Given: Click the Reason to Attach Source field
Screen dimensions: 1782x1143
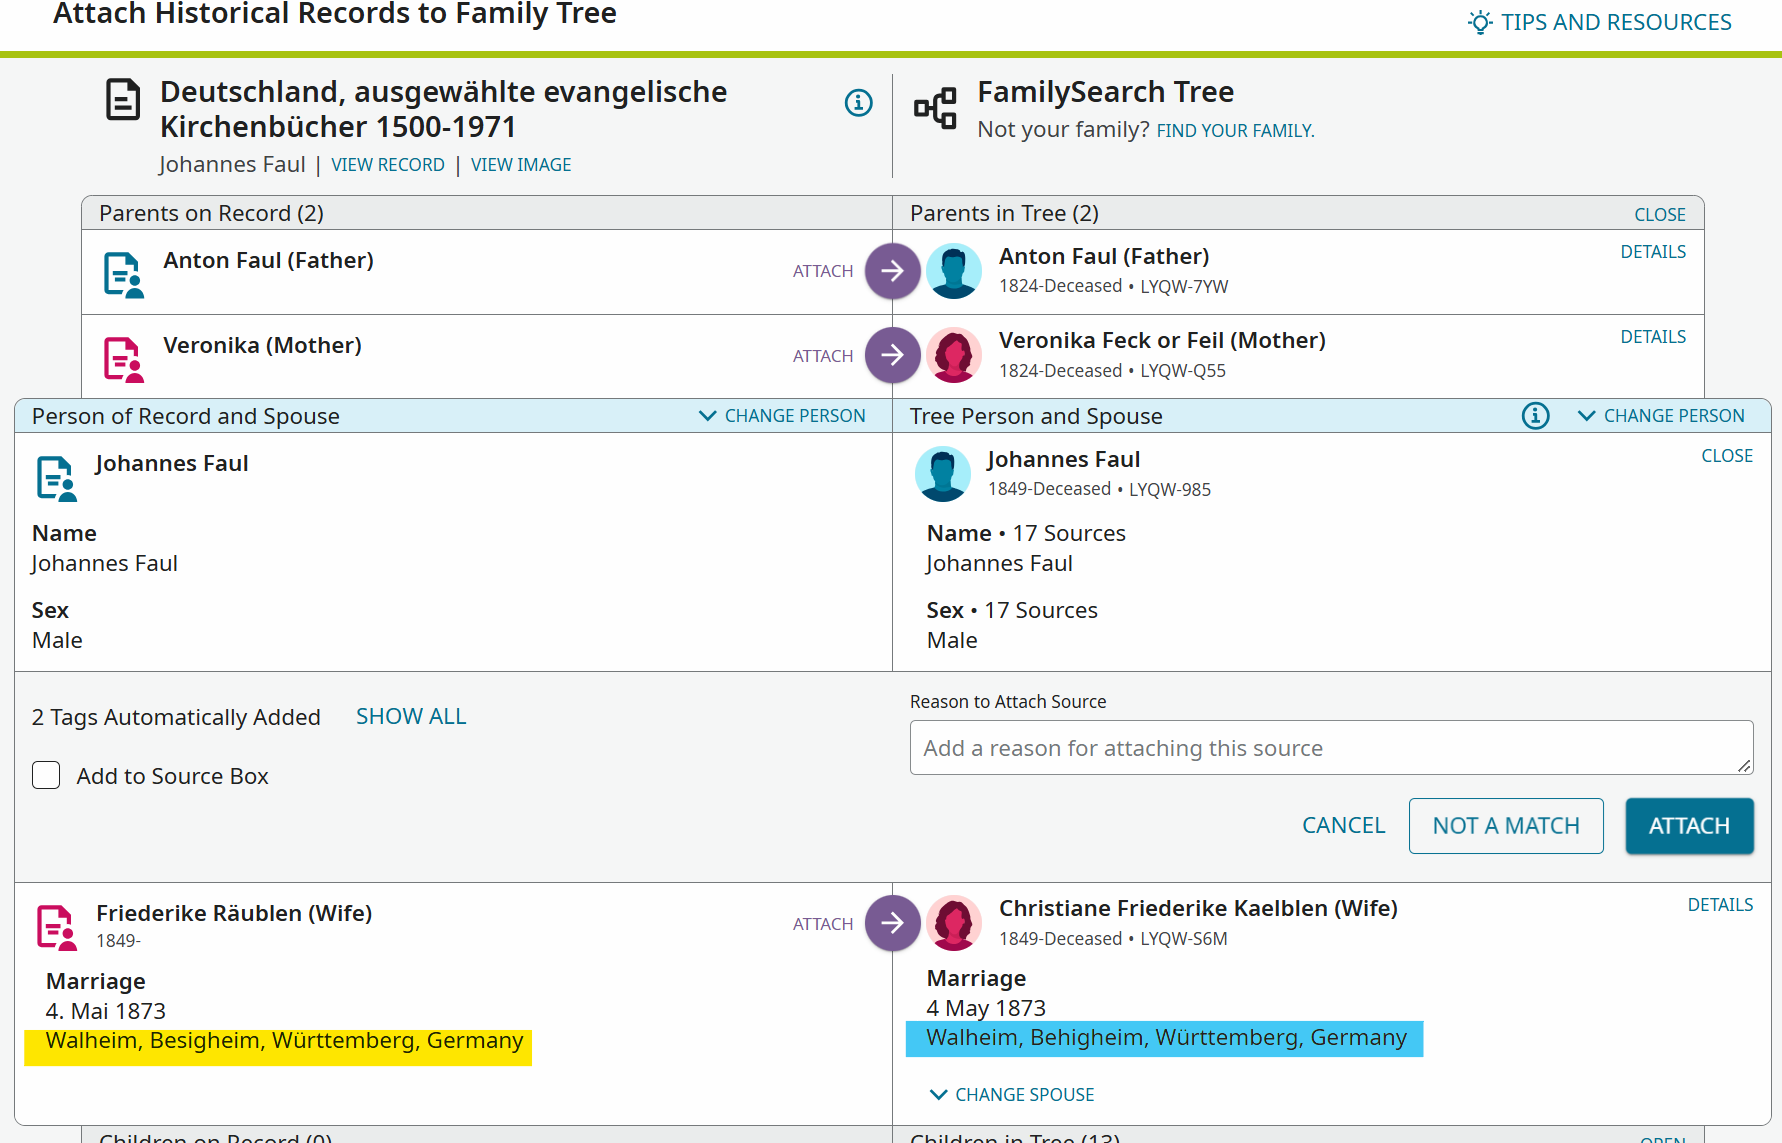Looking at the screenshot, I should coord(1331,748).
